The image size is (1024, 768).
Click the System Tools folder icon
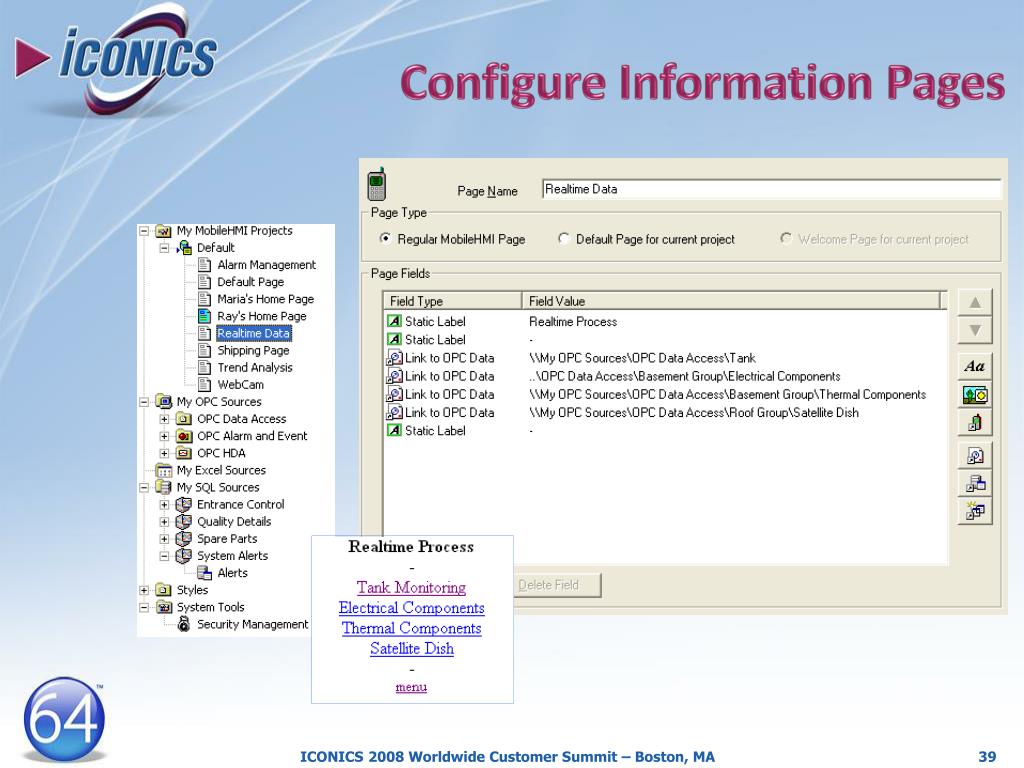tap(163, 607)
